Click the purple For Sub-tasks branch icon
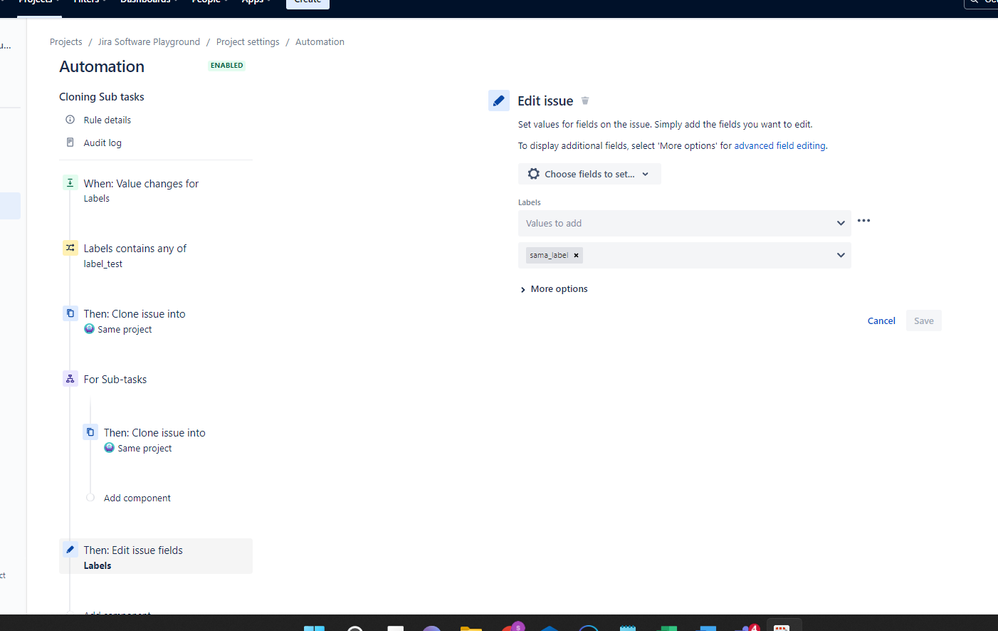998x631 pixels. pos(70,379)
